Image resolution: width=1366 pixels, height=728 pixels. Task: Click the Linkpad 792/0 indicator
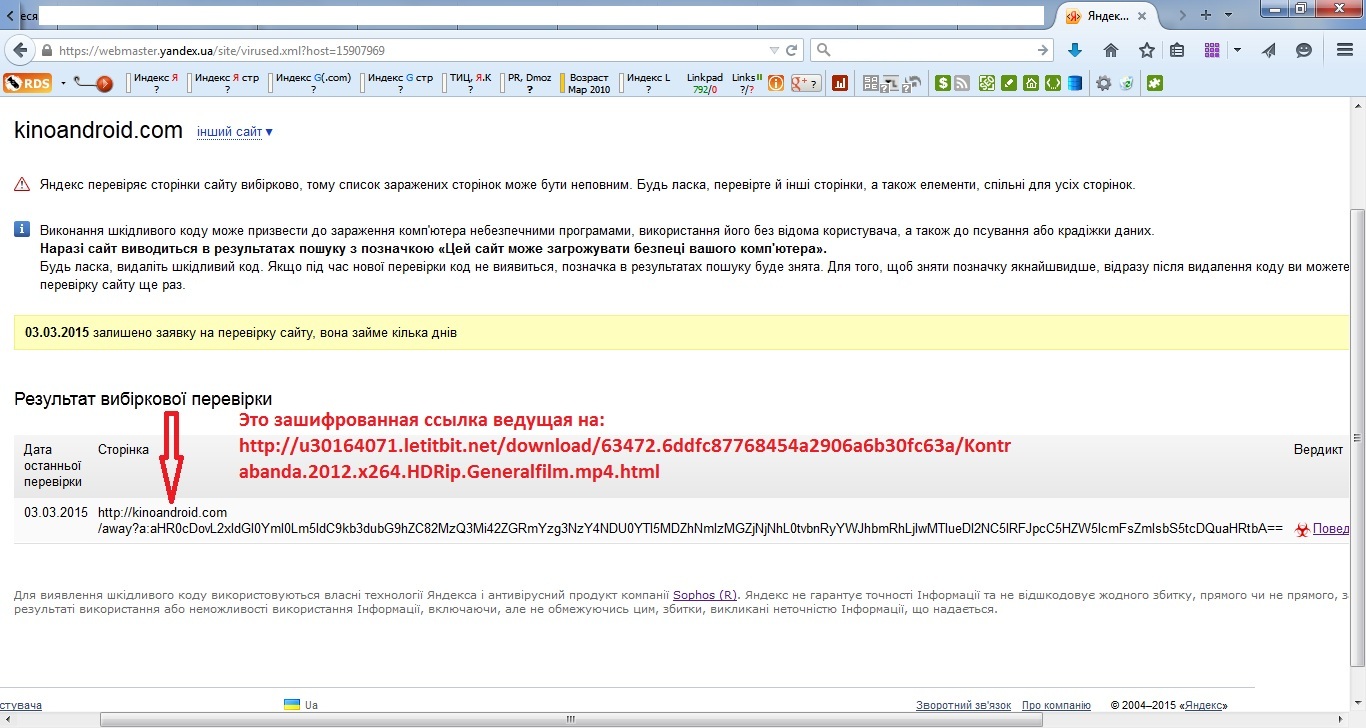click(x=705, y=84)
